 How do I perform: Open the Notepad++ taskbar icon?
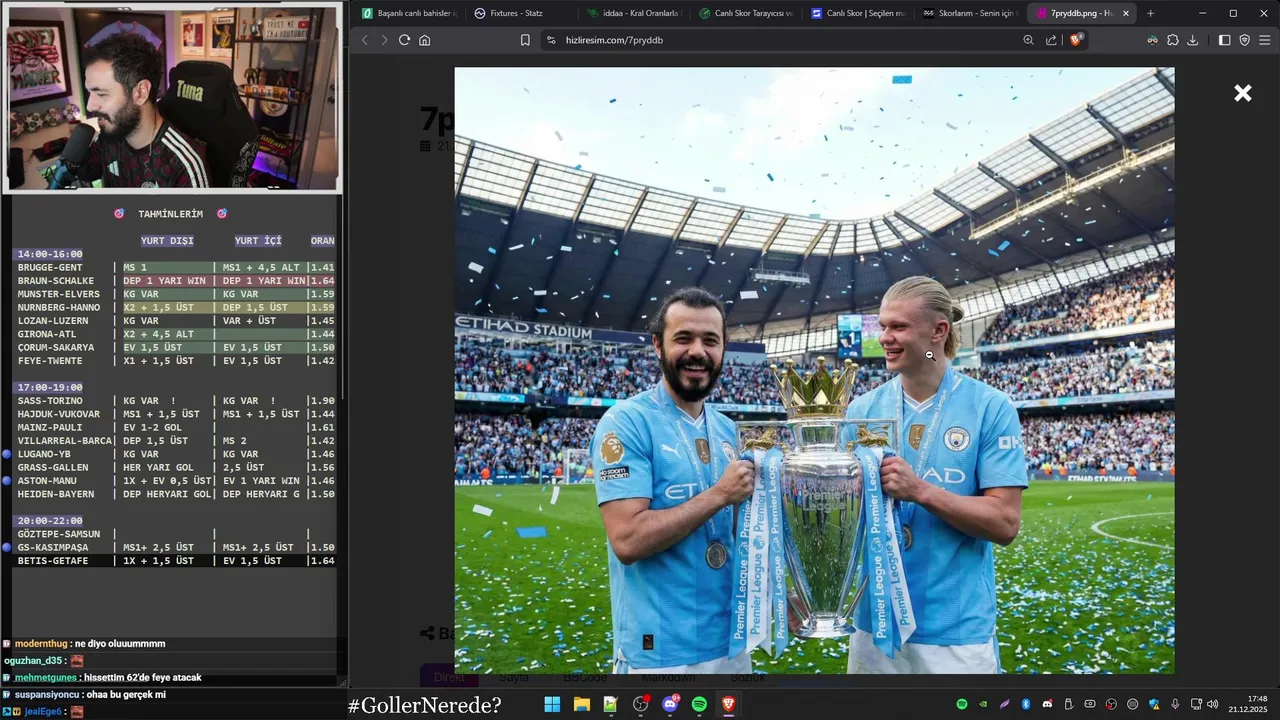pos(610,704)
